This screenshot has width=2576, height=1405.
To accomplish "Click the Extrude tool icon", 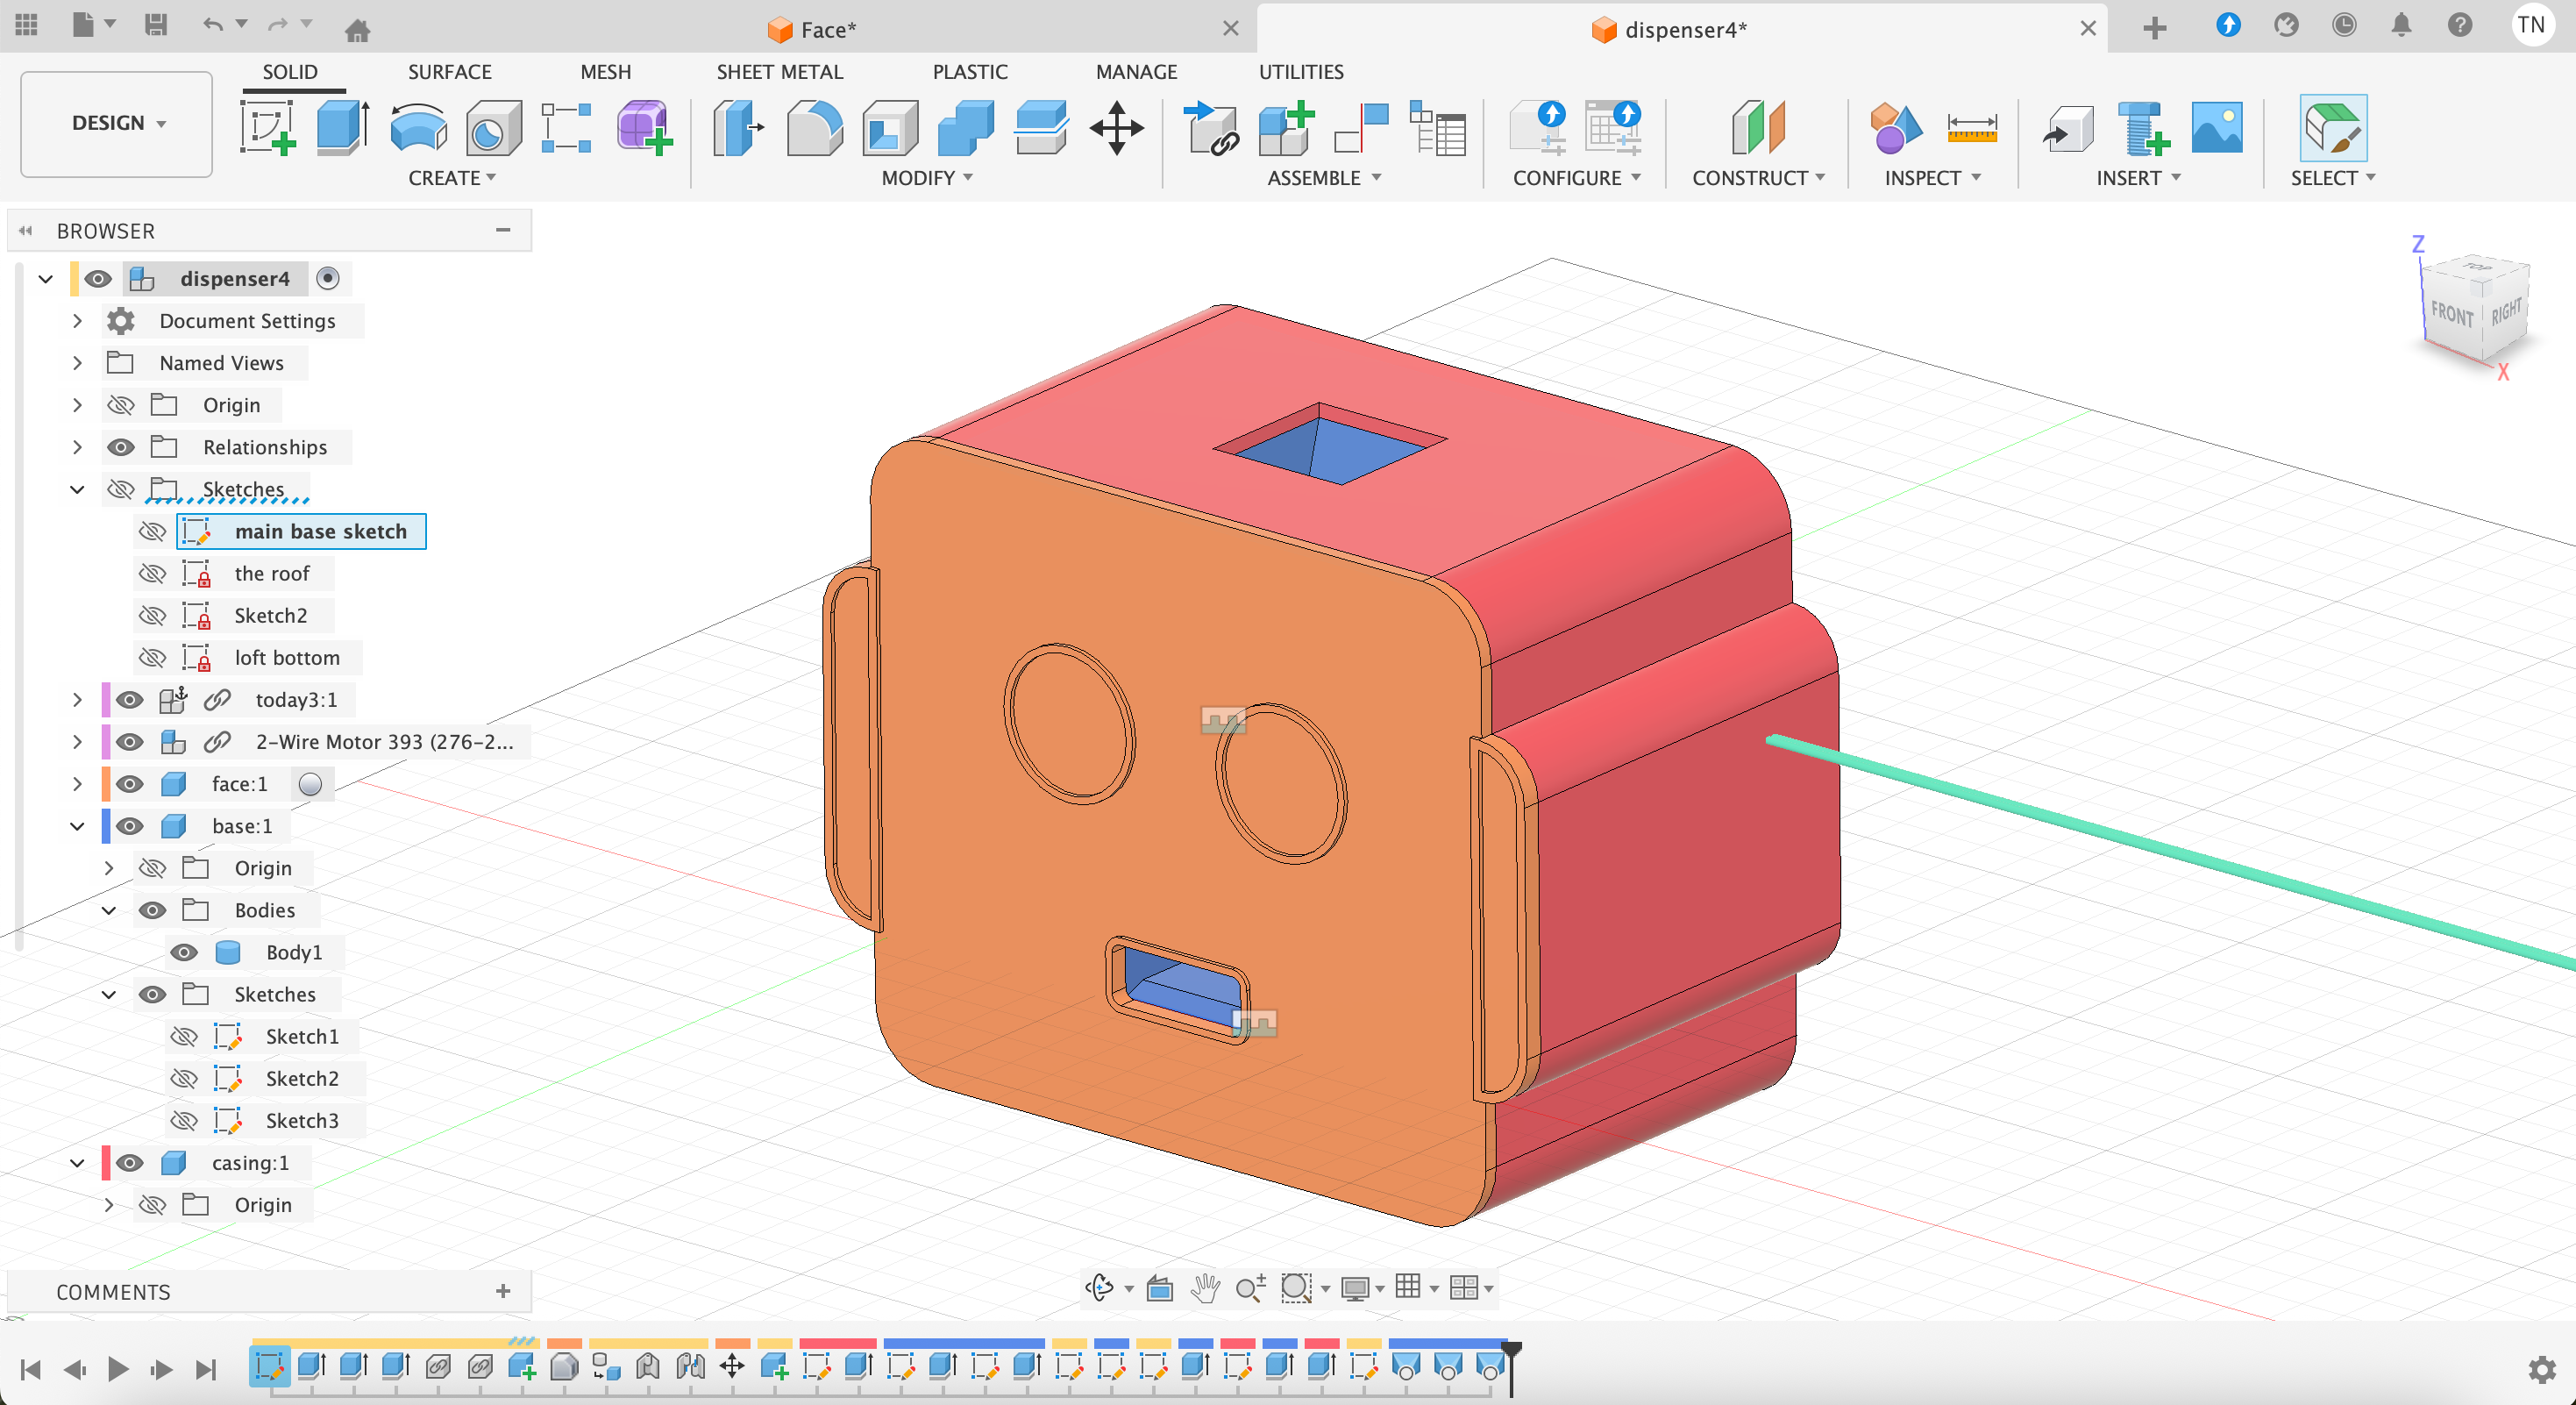I will point(342,128).
